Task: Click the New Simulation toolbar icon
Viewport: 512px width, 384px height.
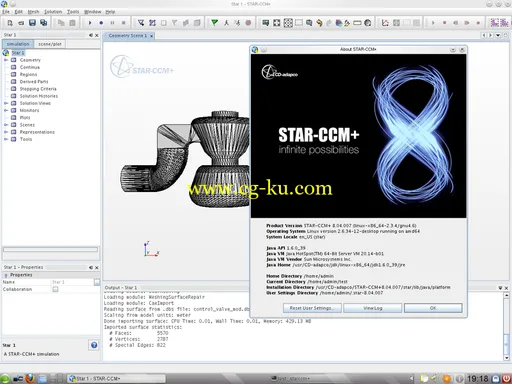Action: click(x=10, y=23)
